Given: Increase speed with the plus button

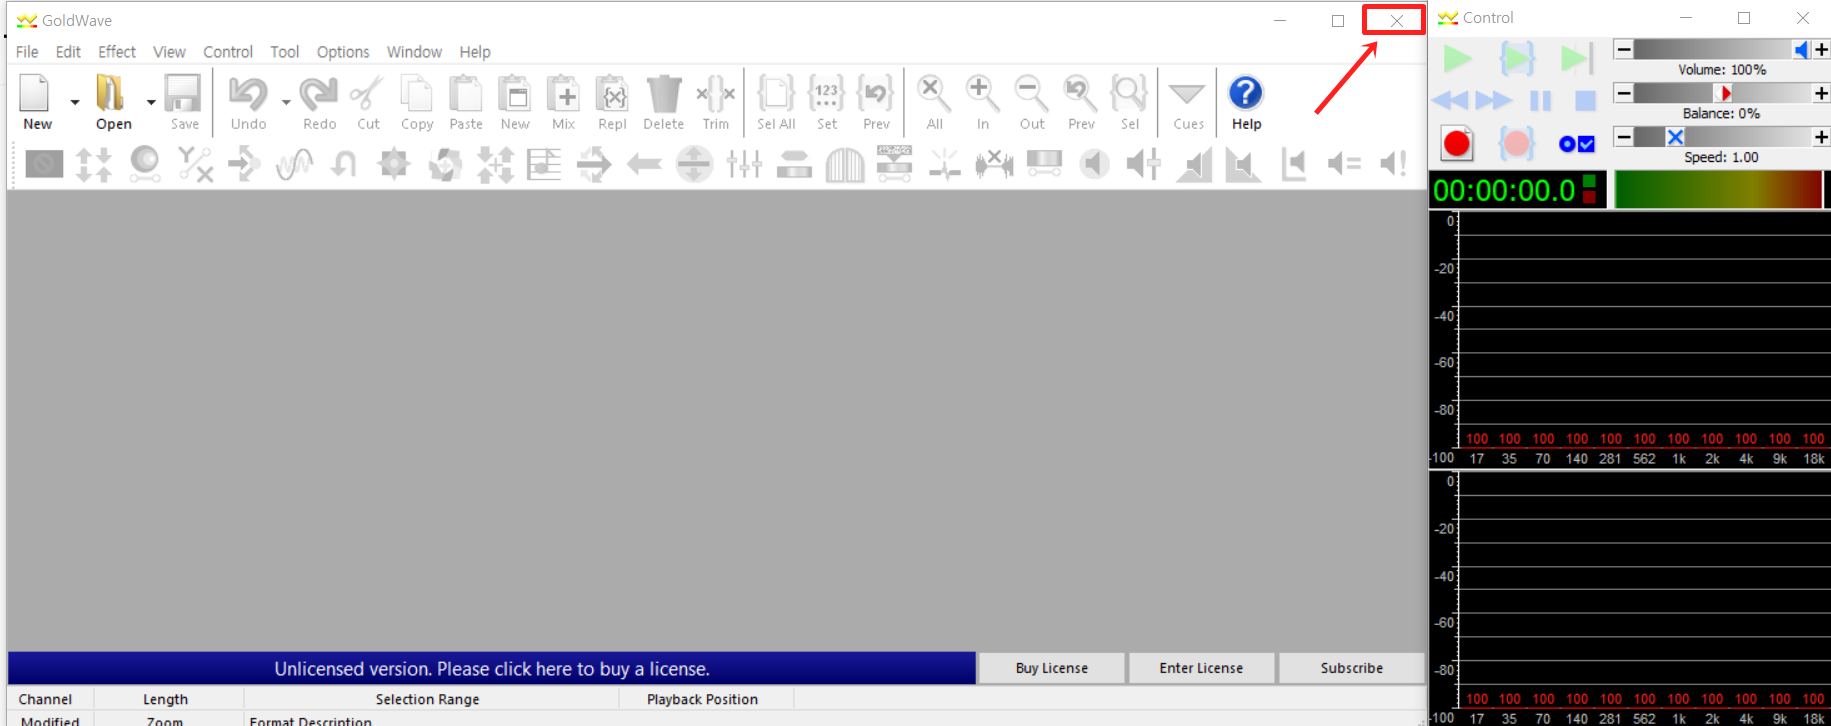Looking at the screenshot, I should (1821, 137).
